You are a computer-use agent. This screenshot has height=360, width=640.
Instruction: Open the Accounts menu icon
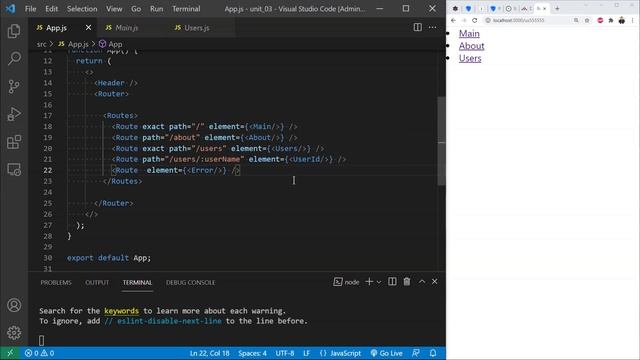(x=14, y=305)
